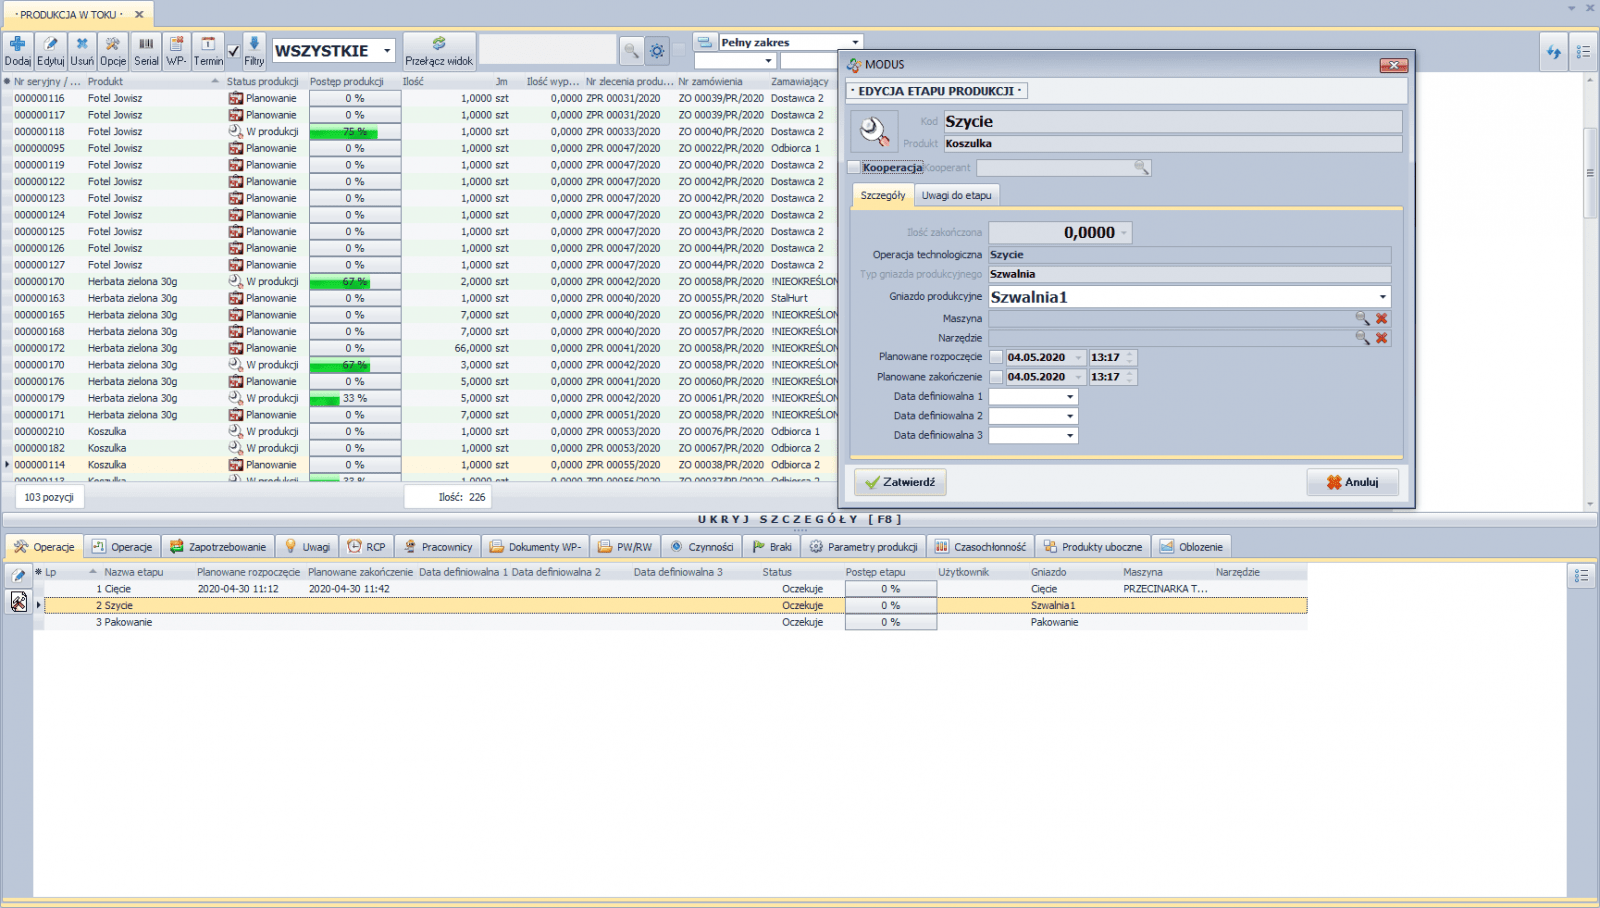Open the Zapotrzebowanie tab
The height and width of the screenshot is (908, 1600).
218,547
